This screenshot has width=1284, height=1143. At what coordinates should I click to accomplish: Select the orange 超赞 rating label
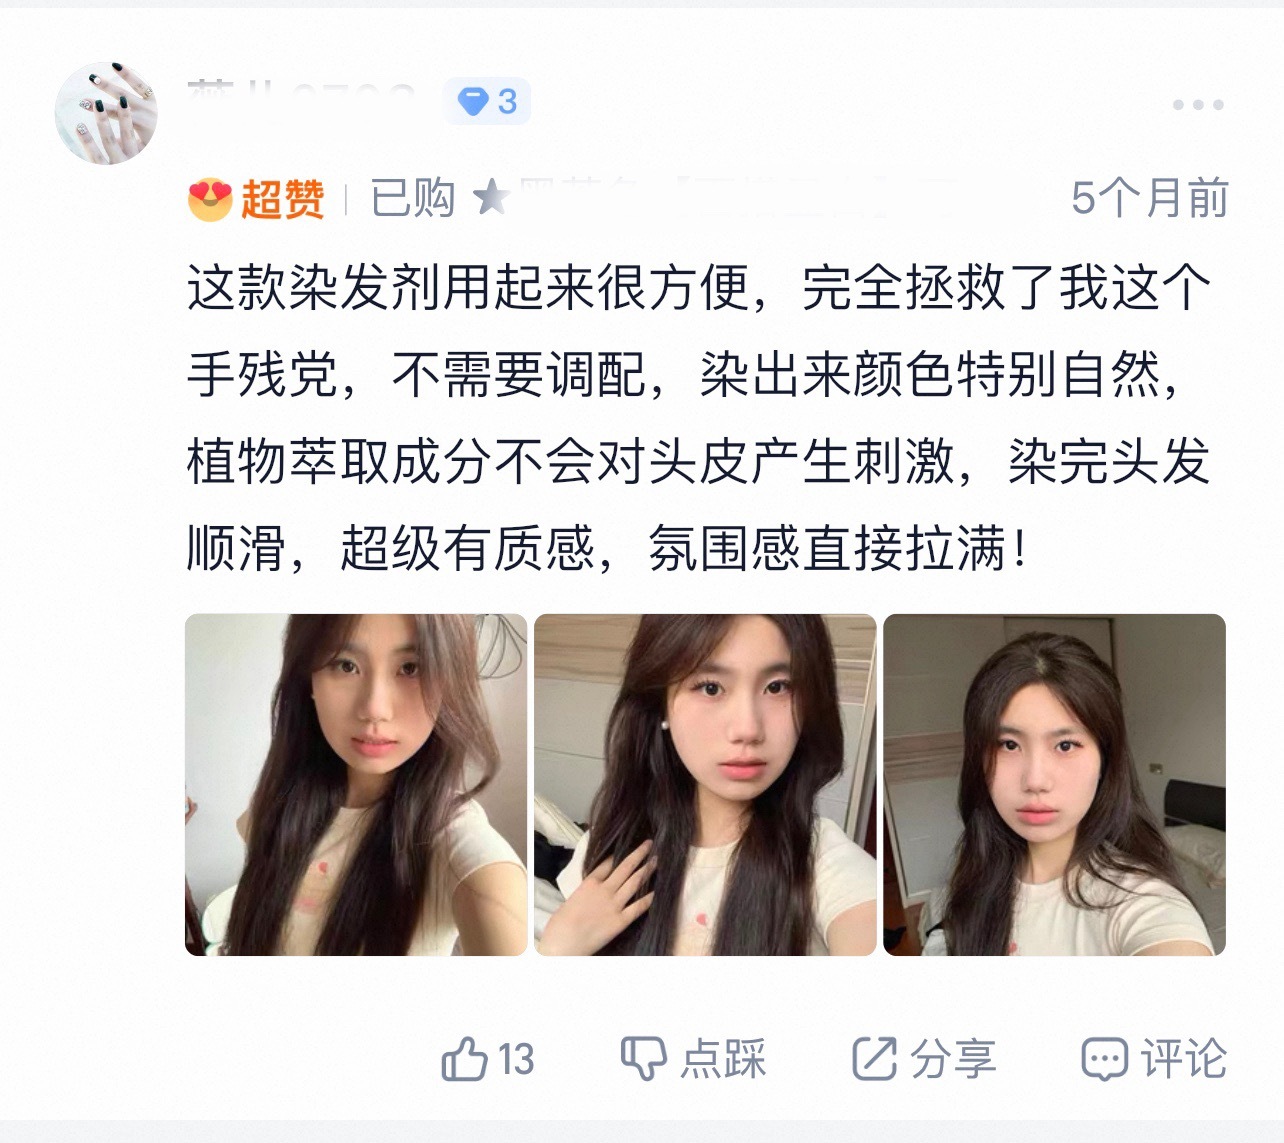[x=282, y=199]
